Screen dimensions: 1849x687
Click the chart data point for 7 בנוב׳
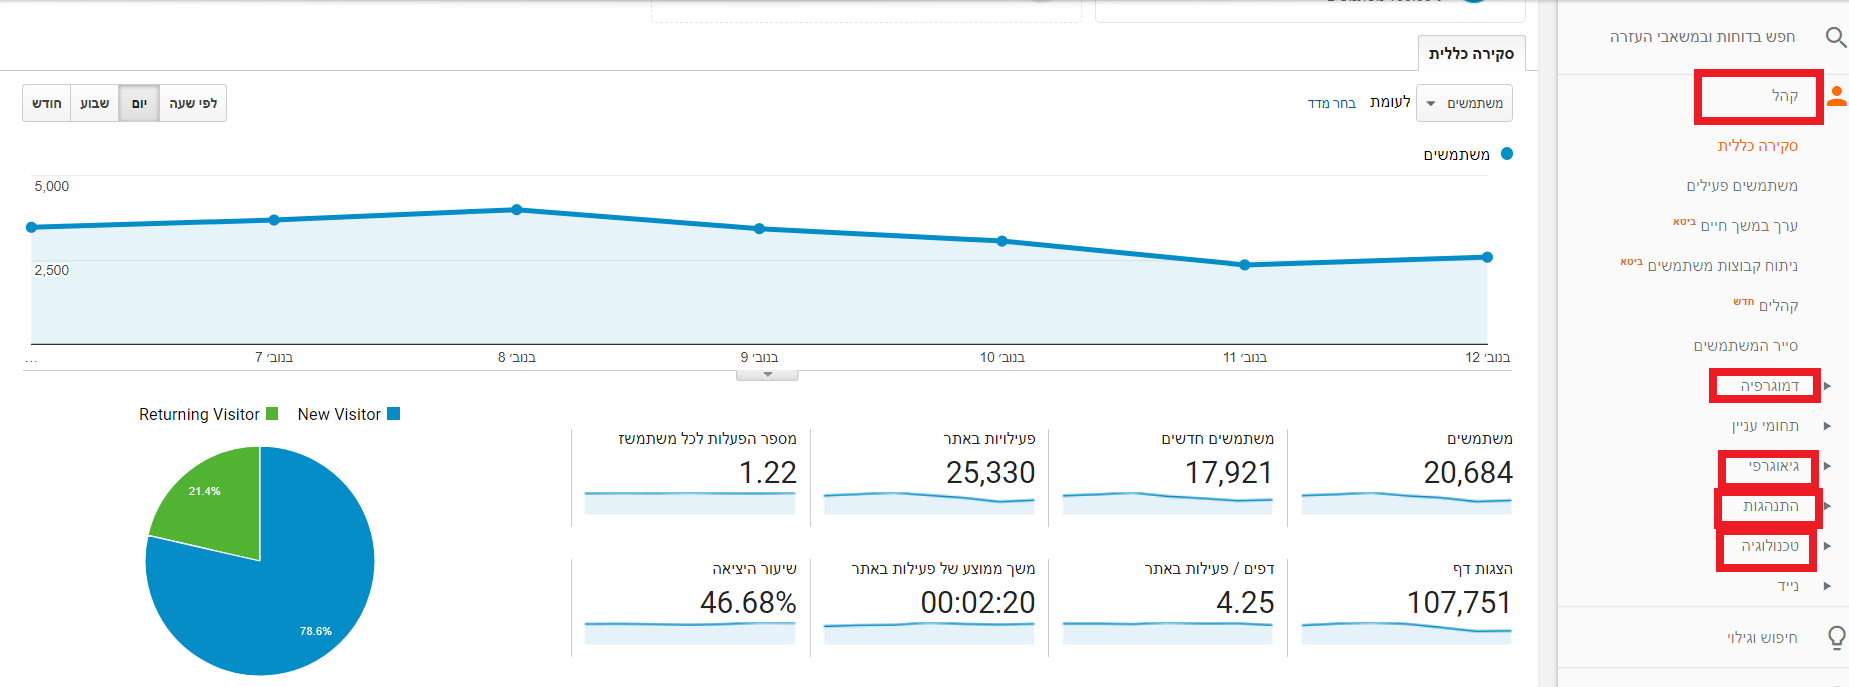pyautogui.click(x=274, y=220)
